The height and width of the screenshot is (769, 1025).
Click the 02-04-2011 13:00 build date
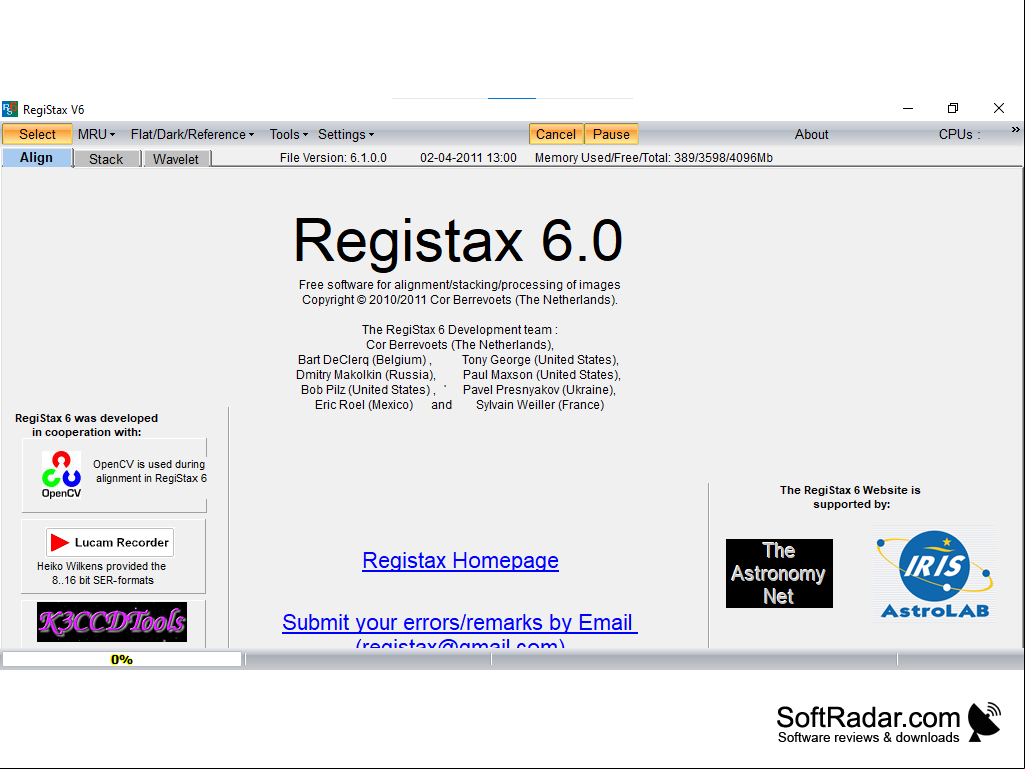468,158
